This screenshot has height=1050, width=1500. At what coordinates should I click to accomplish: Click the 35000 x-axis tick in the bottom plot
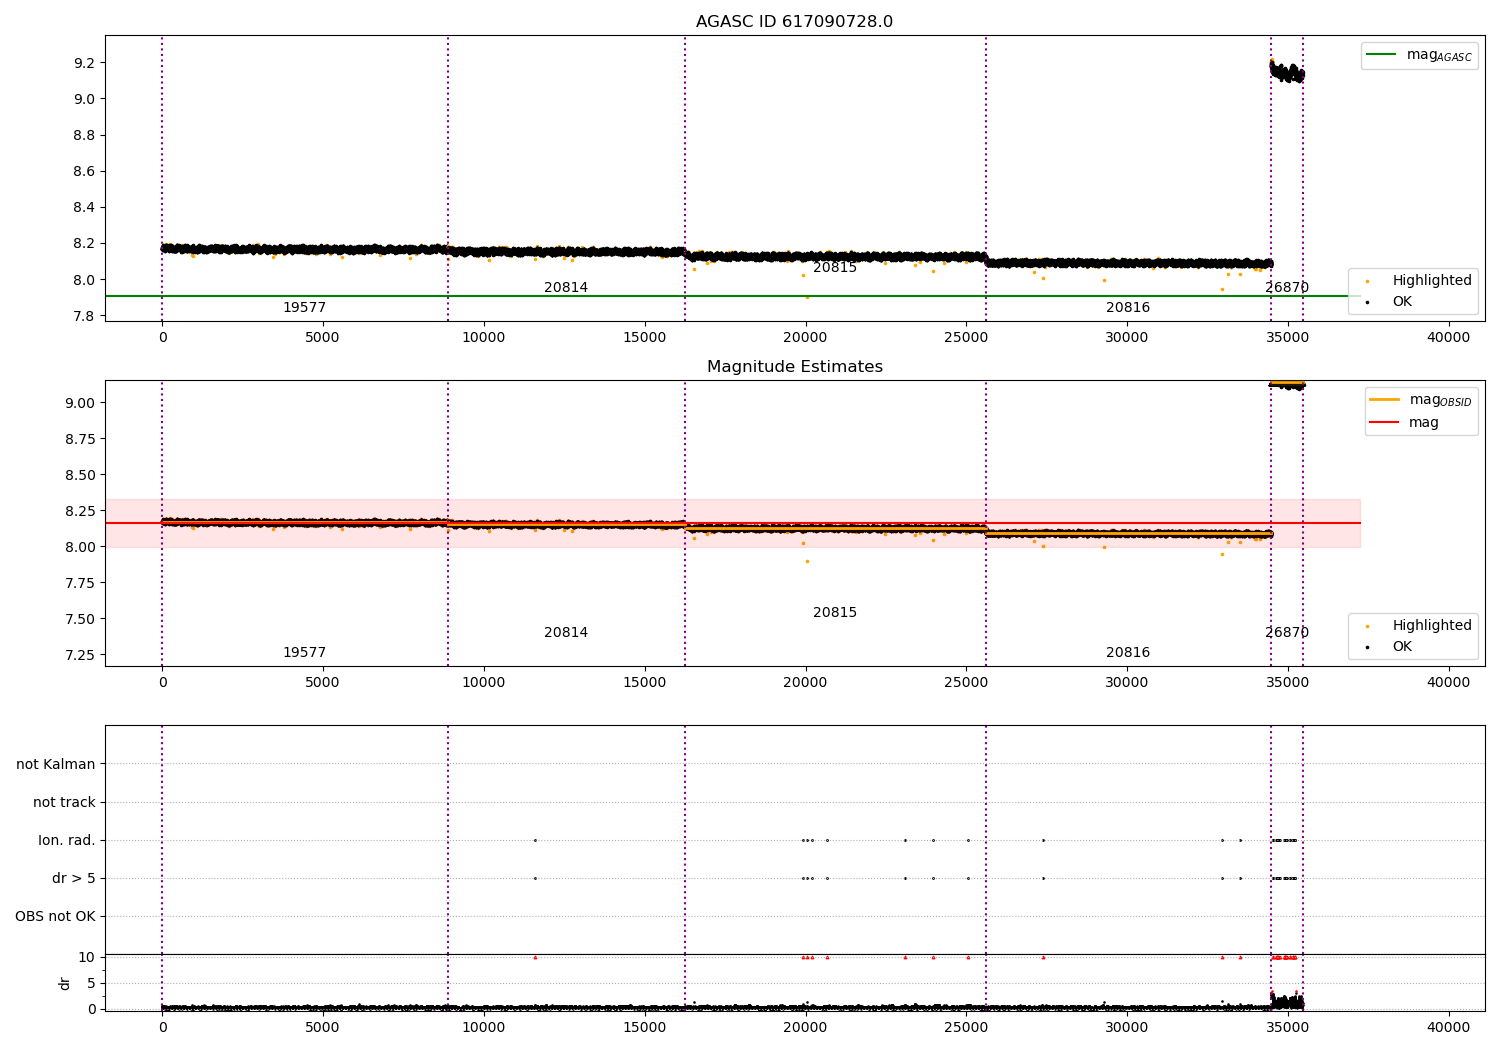(1287, 1027)
